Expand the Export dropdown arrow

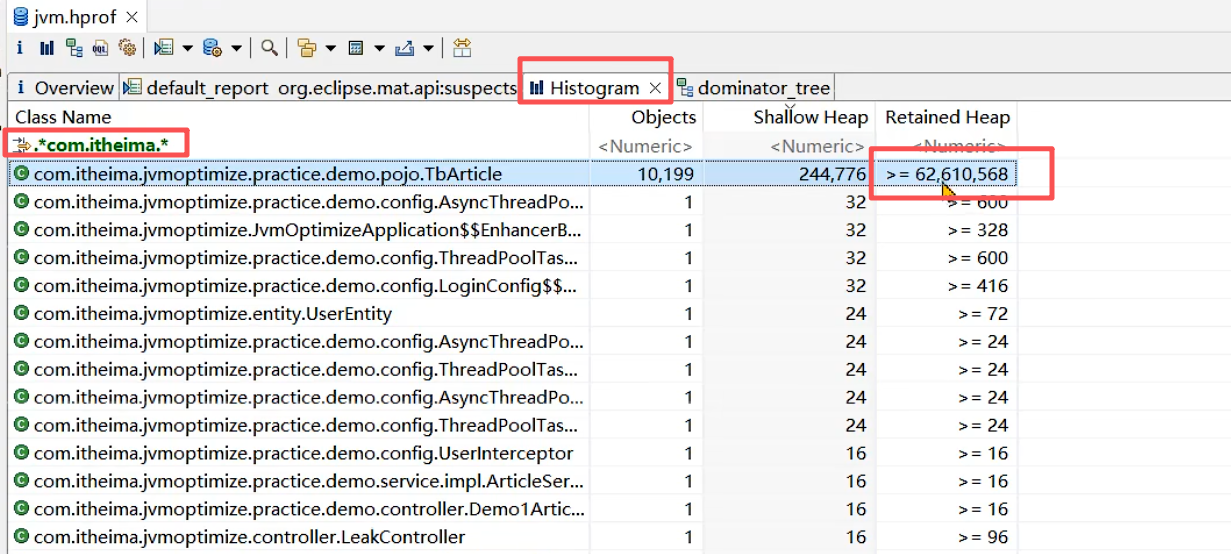click(429, 48)
